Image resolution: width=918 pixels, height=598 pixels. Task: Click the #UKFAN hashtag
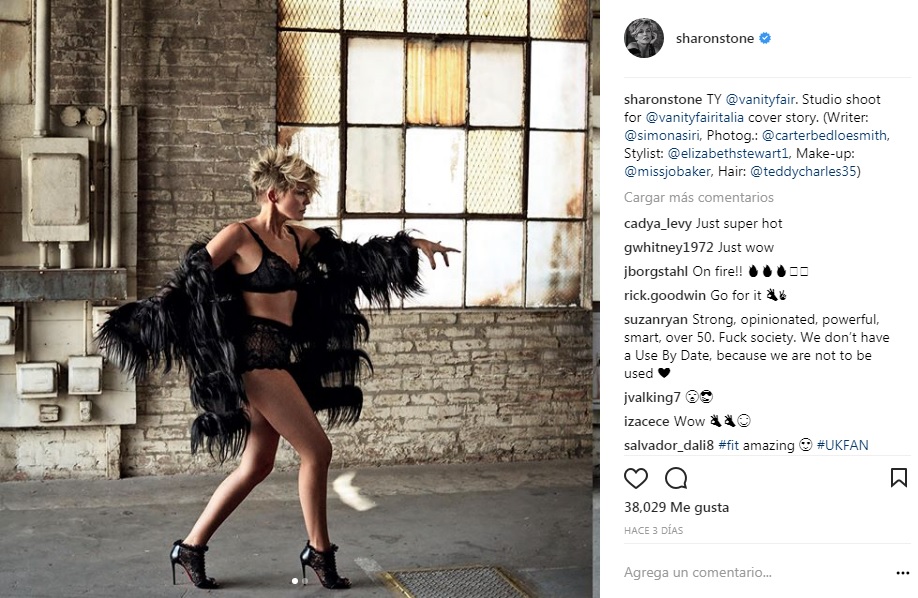coord(842,445)
